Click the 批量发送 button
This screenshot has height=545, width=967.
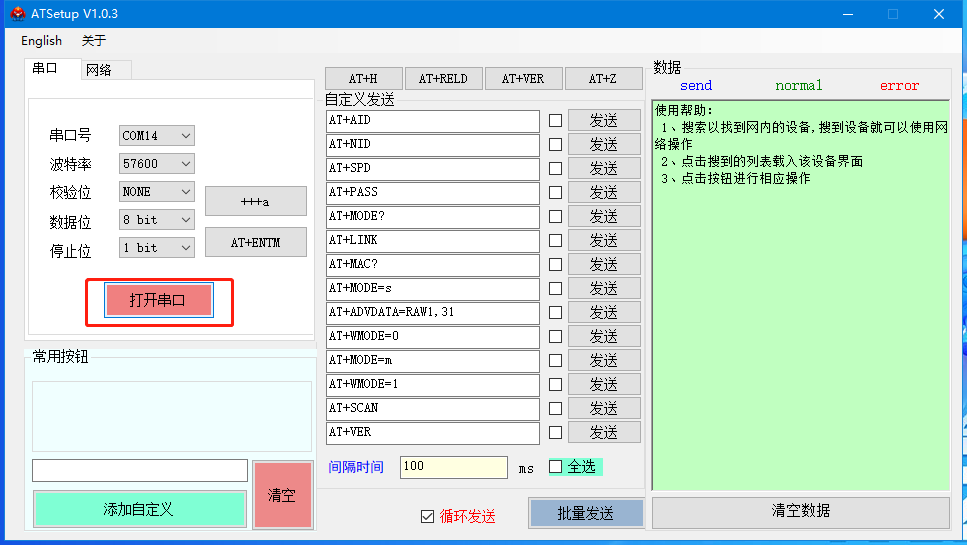click(x=585, y=513)
